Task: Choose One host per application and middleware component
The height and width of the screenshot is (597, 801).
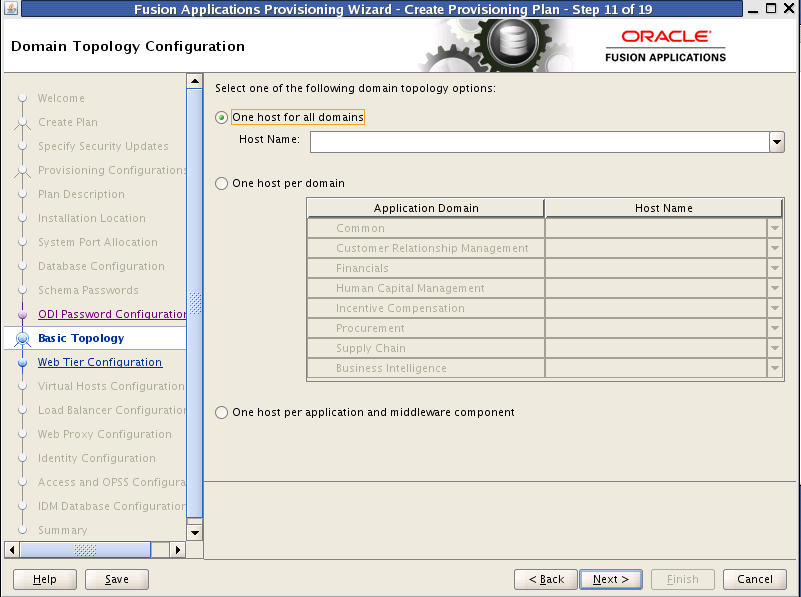Action: pyautogui.click(x=221, y=413)
